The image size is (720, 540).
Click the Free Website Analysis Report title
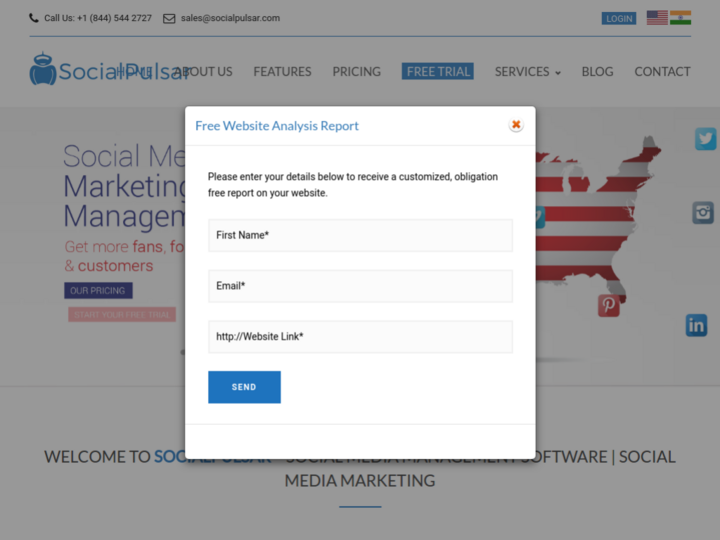tap(277, 126)
